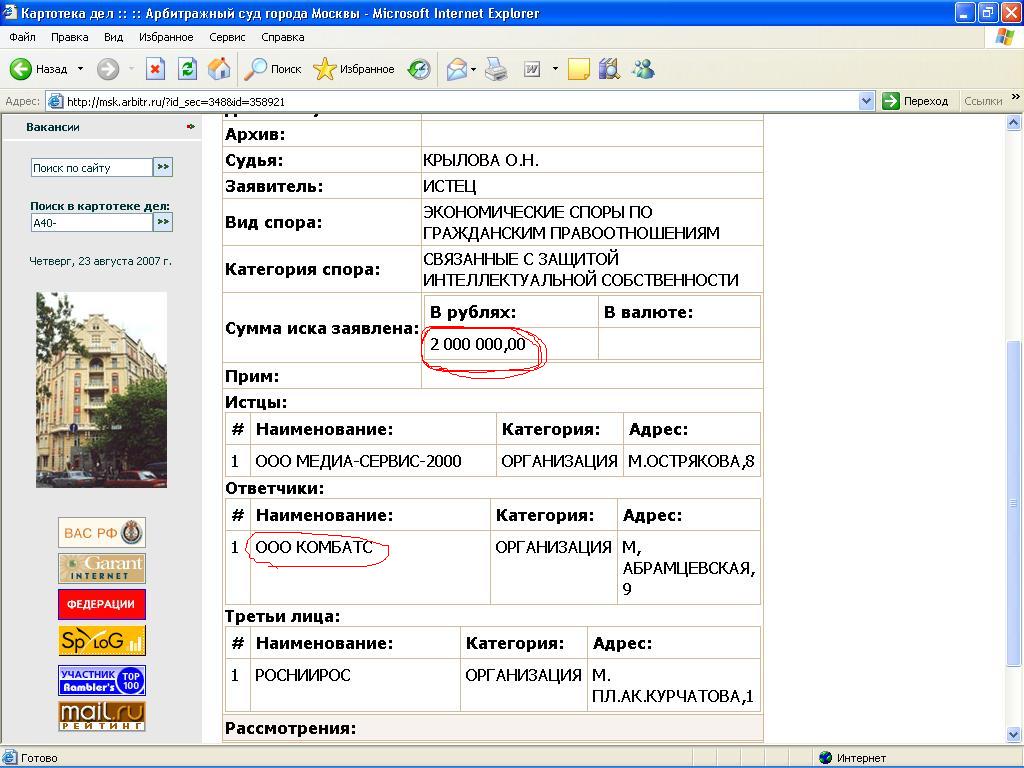Open the Messenger people icon
This screenshot has width=1024, height=768.
[x=643, y=69]
